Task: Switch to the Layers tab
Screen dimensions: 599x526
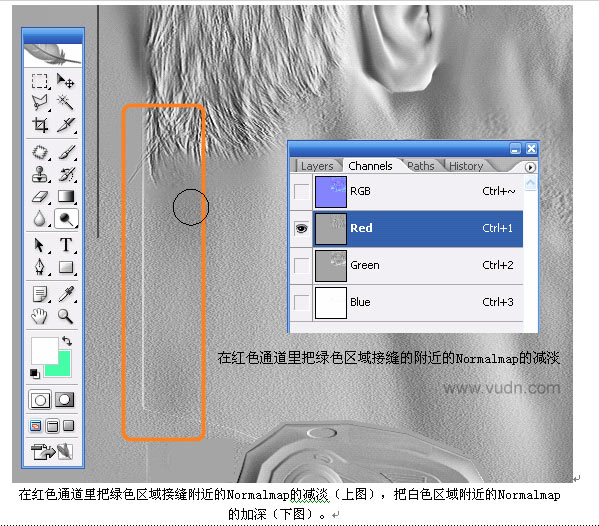Action: [317, 166]
